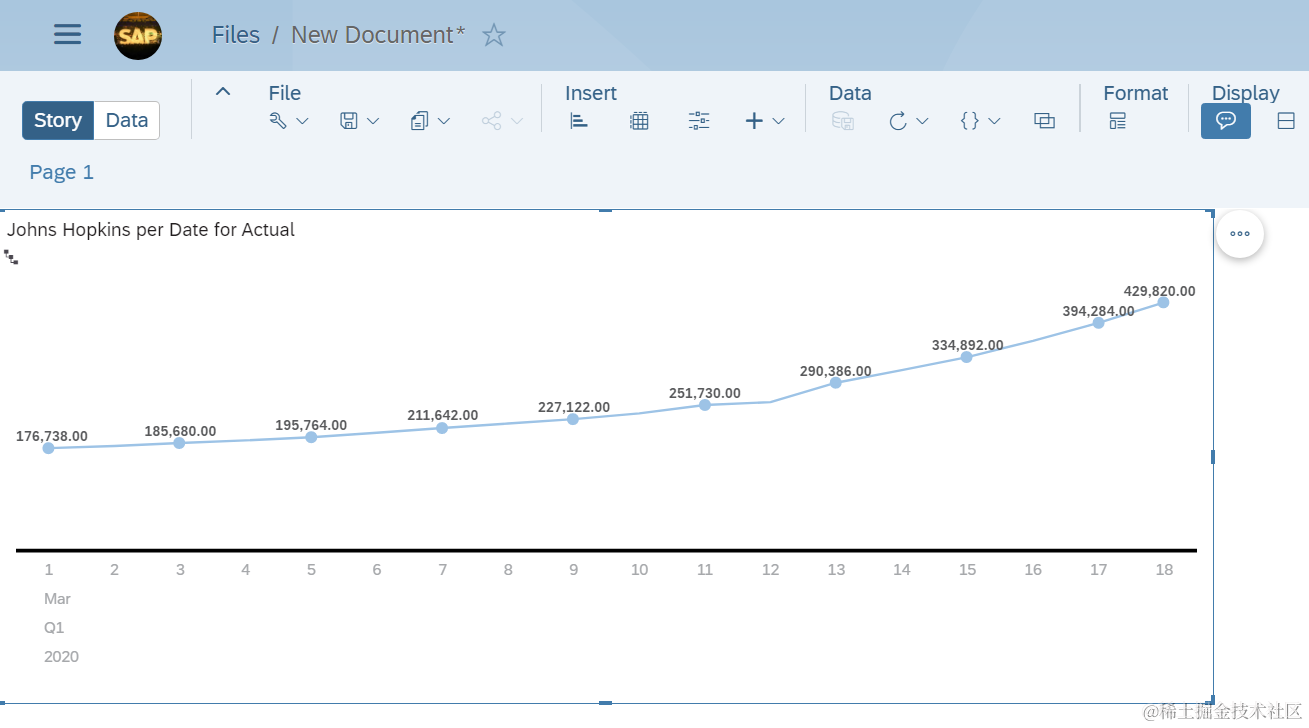Expand the Copy dropdown arrow

(x=444, y=121)
